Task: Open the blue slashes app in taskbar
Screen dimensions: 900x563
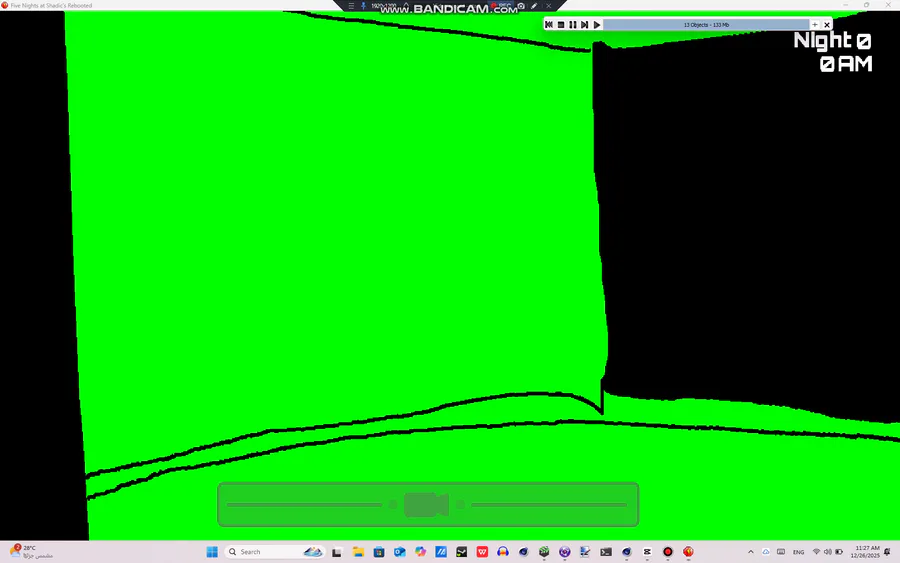Action: [x=441, y=552]
